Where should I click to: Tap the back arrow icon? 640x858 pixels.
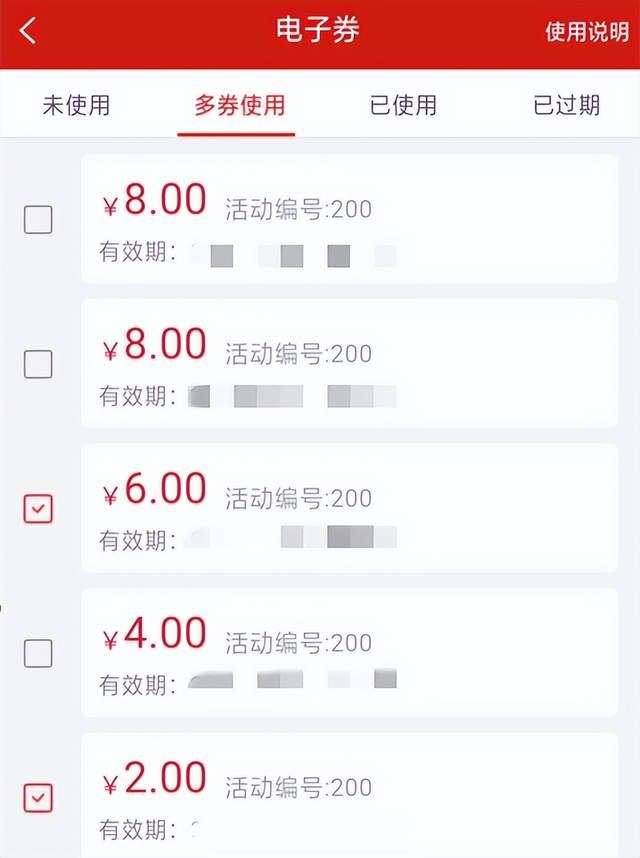[28, 31]
